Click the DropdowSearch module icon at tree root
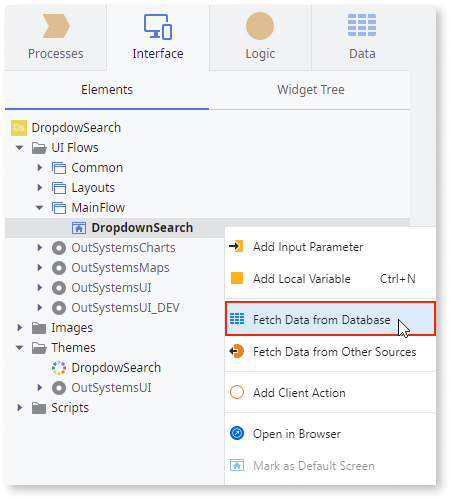The height and width of the screenshot is (500, 451). click(x=19, y=128)
